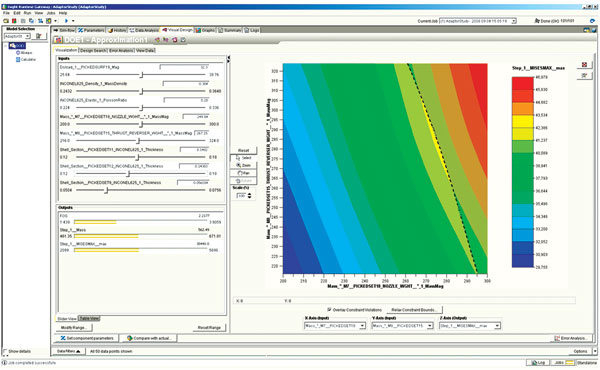600x370 pixels.
Task: Adjust the NOZZLE_WGHT mass slider
Action: pyautogui.click(x=141, y=124)
